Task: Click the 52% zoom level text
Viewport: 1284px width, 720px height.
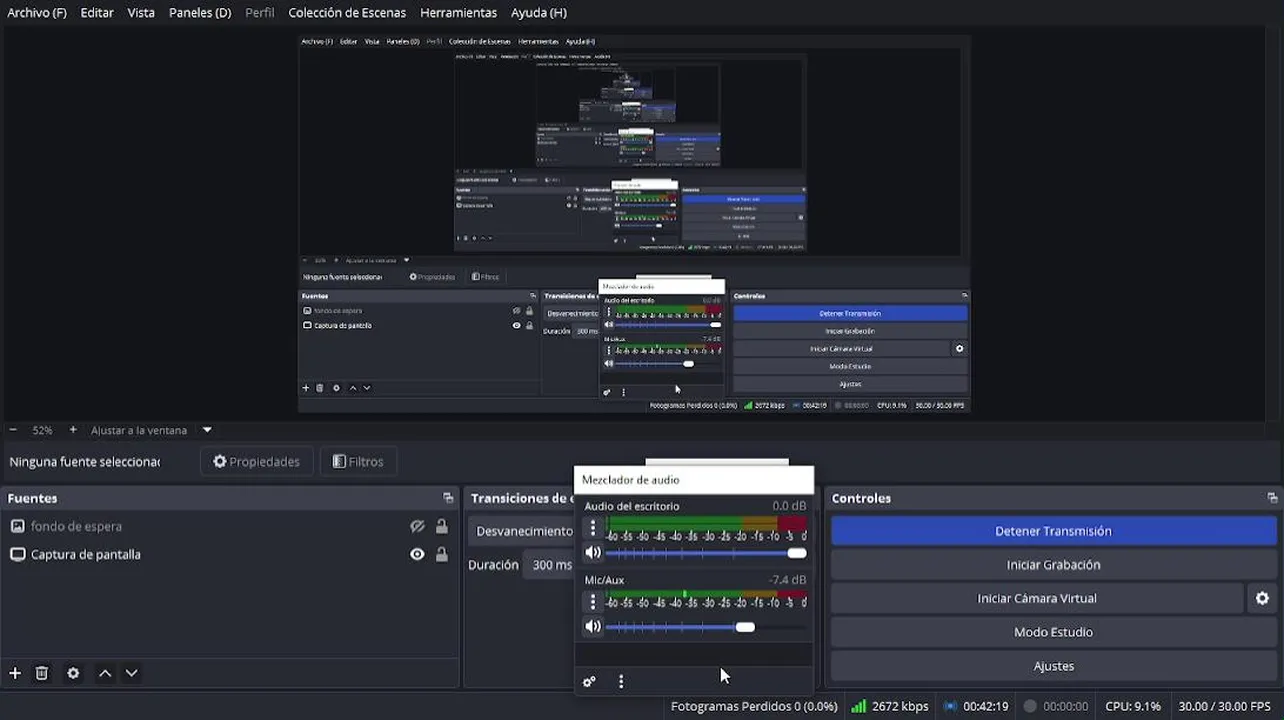Action: point(42,430)
